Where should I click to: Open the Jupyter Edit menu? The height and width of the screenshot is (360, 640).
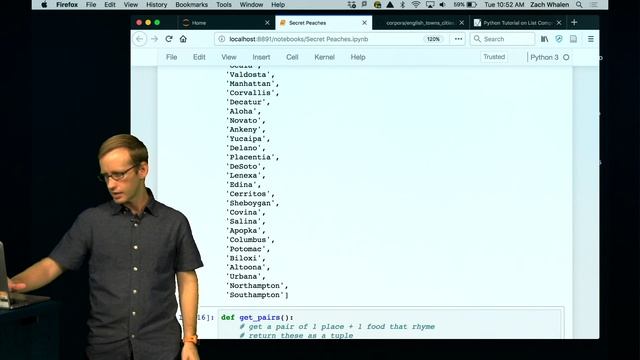click(x=199, y=57)
